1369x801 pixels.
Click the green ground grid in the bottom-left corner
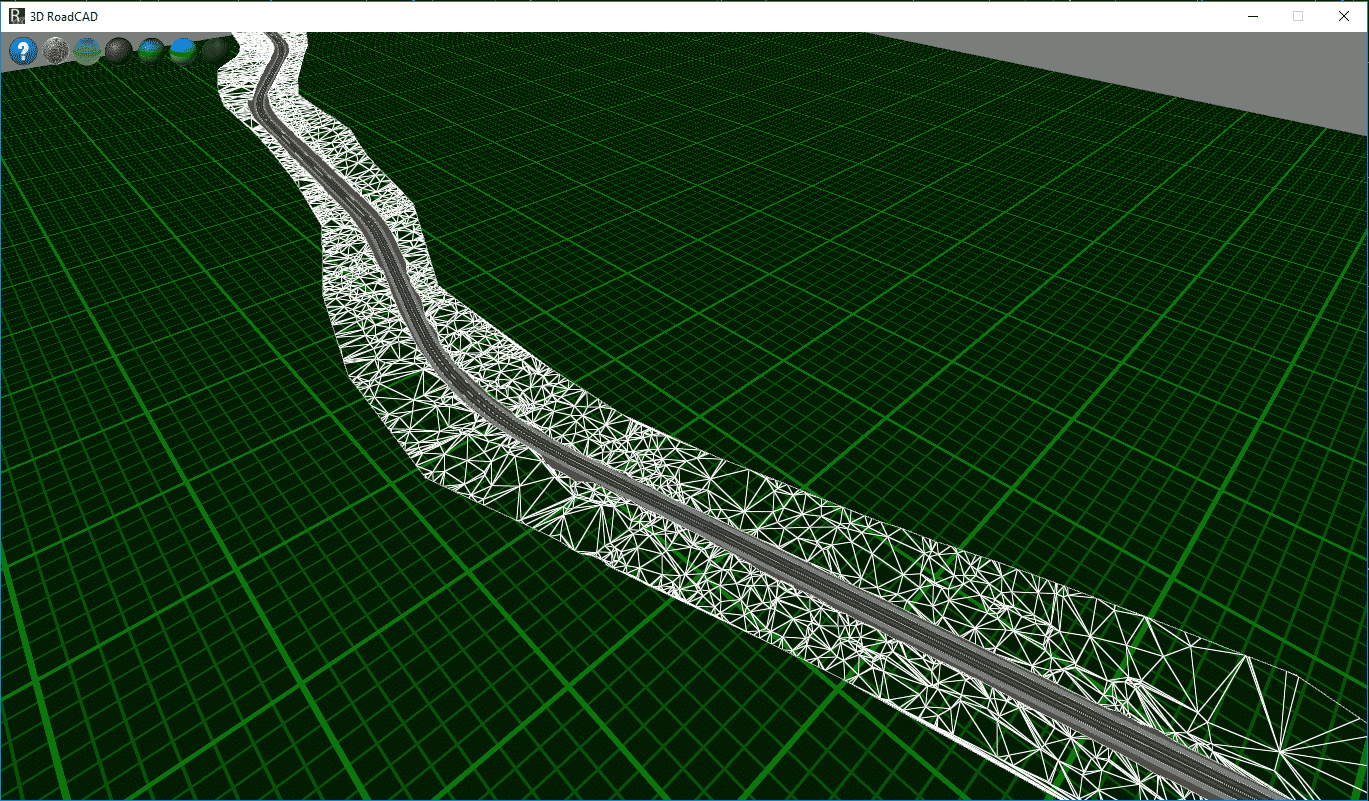tap(100, 720)
